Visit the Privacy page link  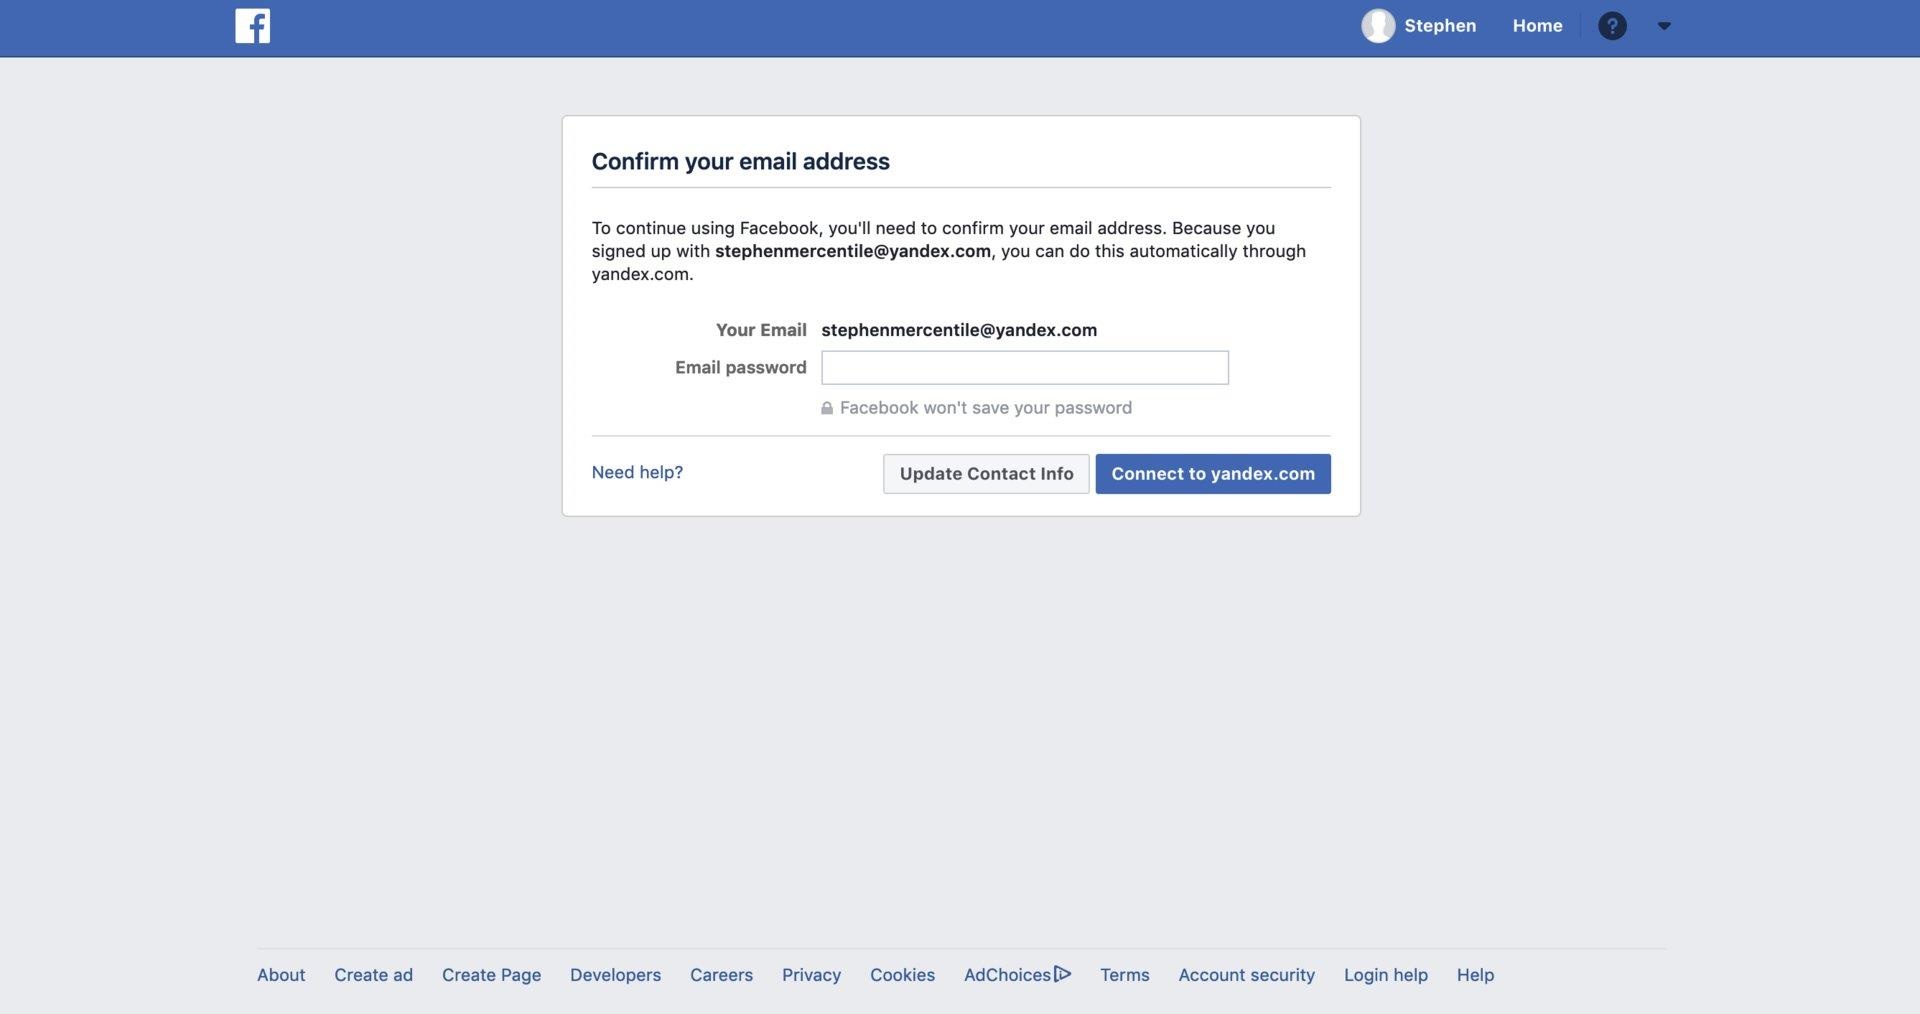coord(811,974)
